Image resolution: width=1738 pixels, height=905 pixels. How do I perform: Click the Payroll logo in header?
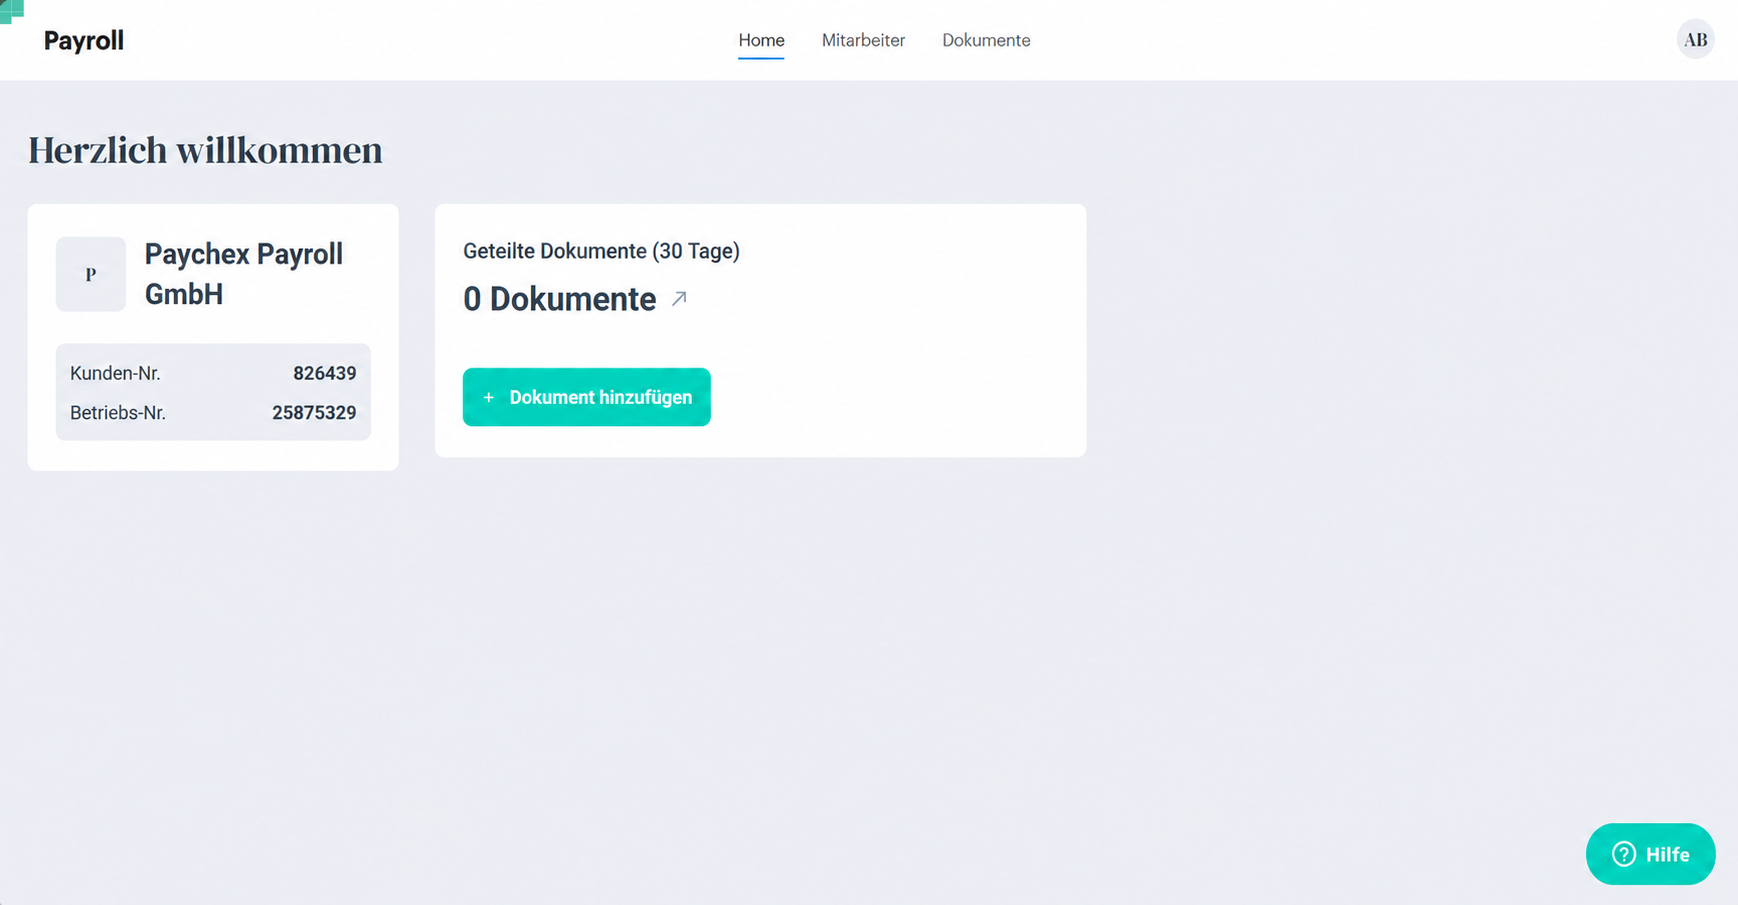point(84,40)
